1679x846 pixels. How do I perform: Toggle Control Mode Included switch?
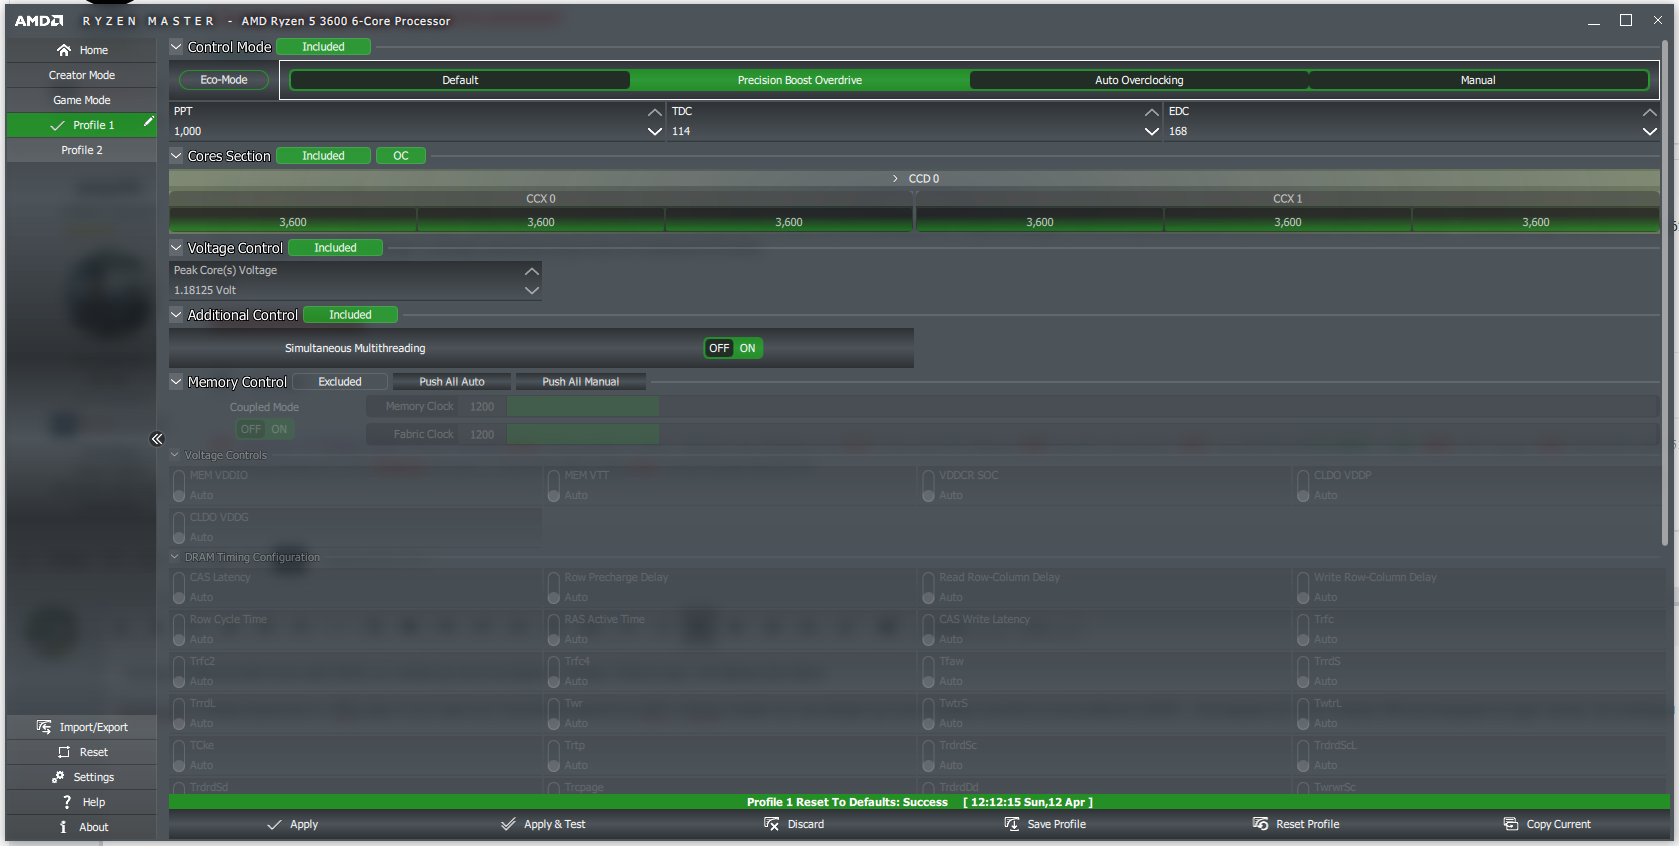(323, 47)
